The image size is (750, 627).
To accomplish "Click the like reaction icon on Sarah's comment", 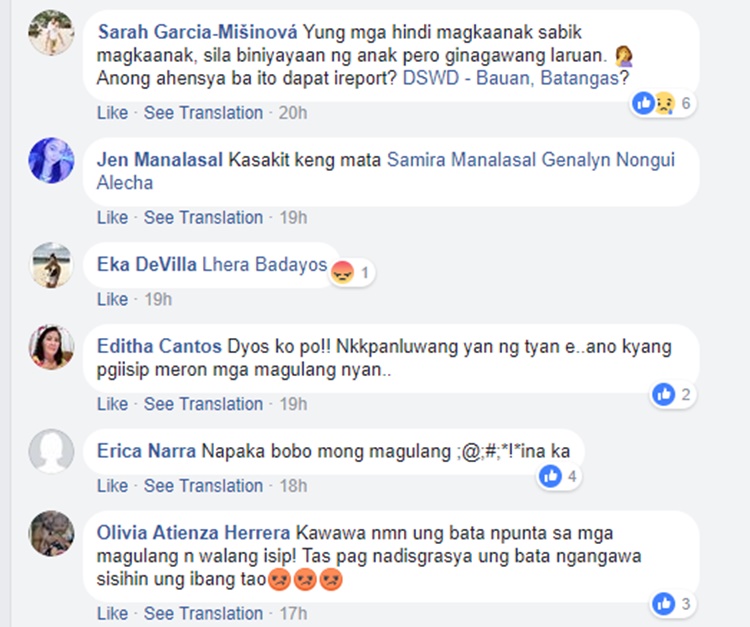I will pyautogui.click(x=643, y=103).
